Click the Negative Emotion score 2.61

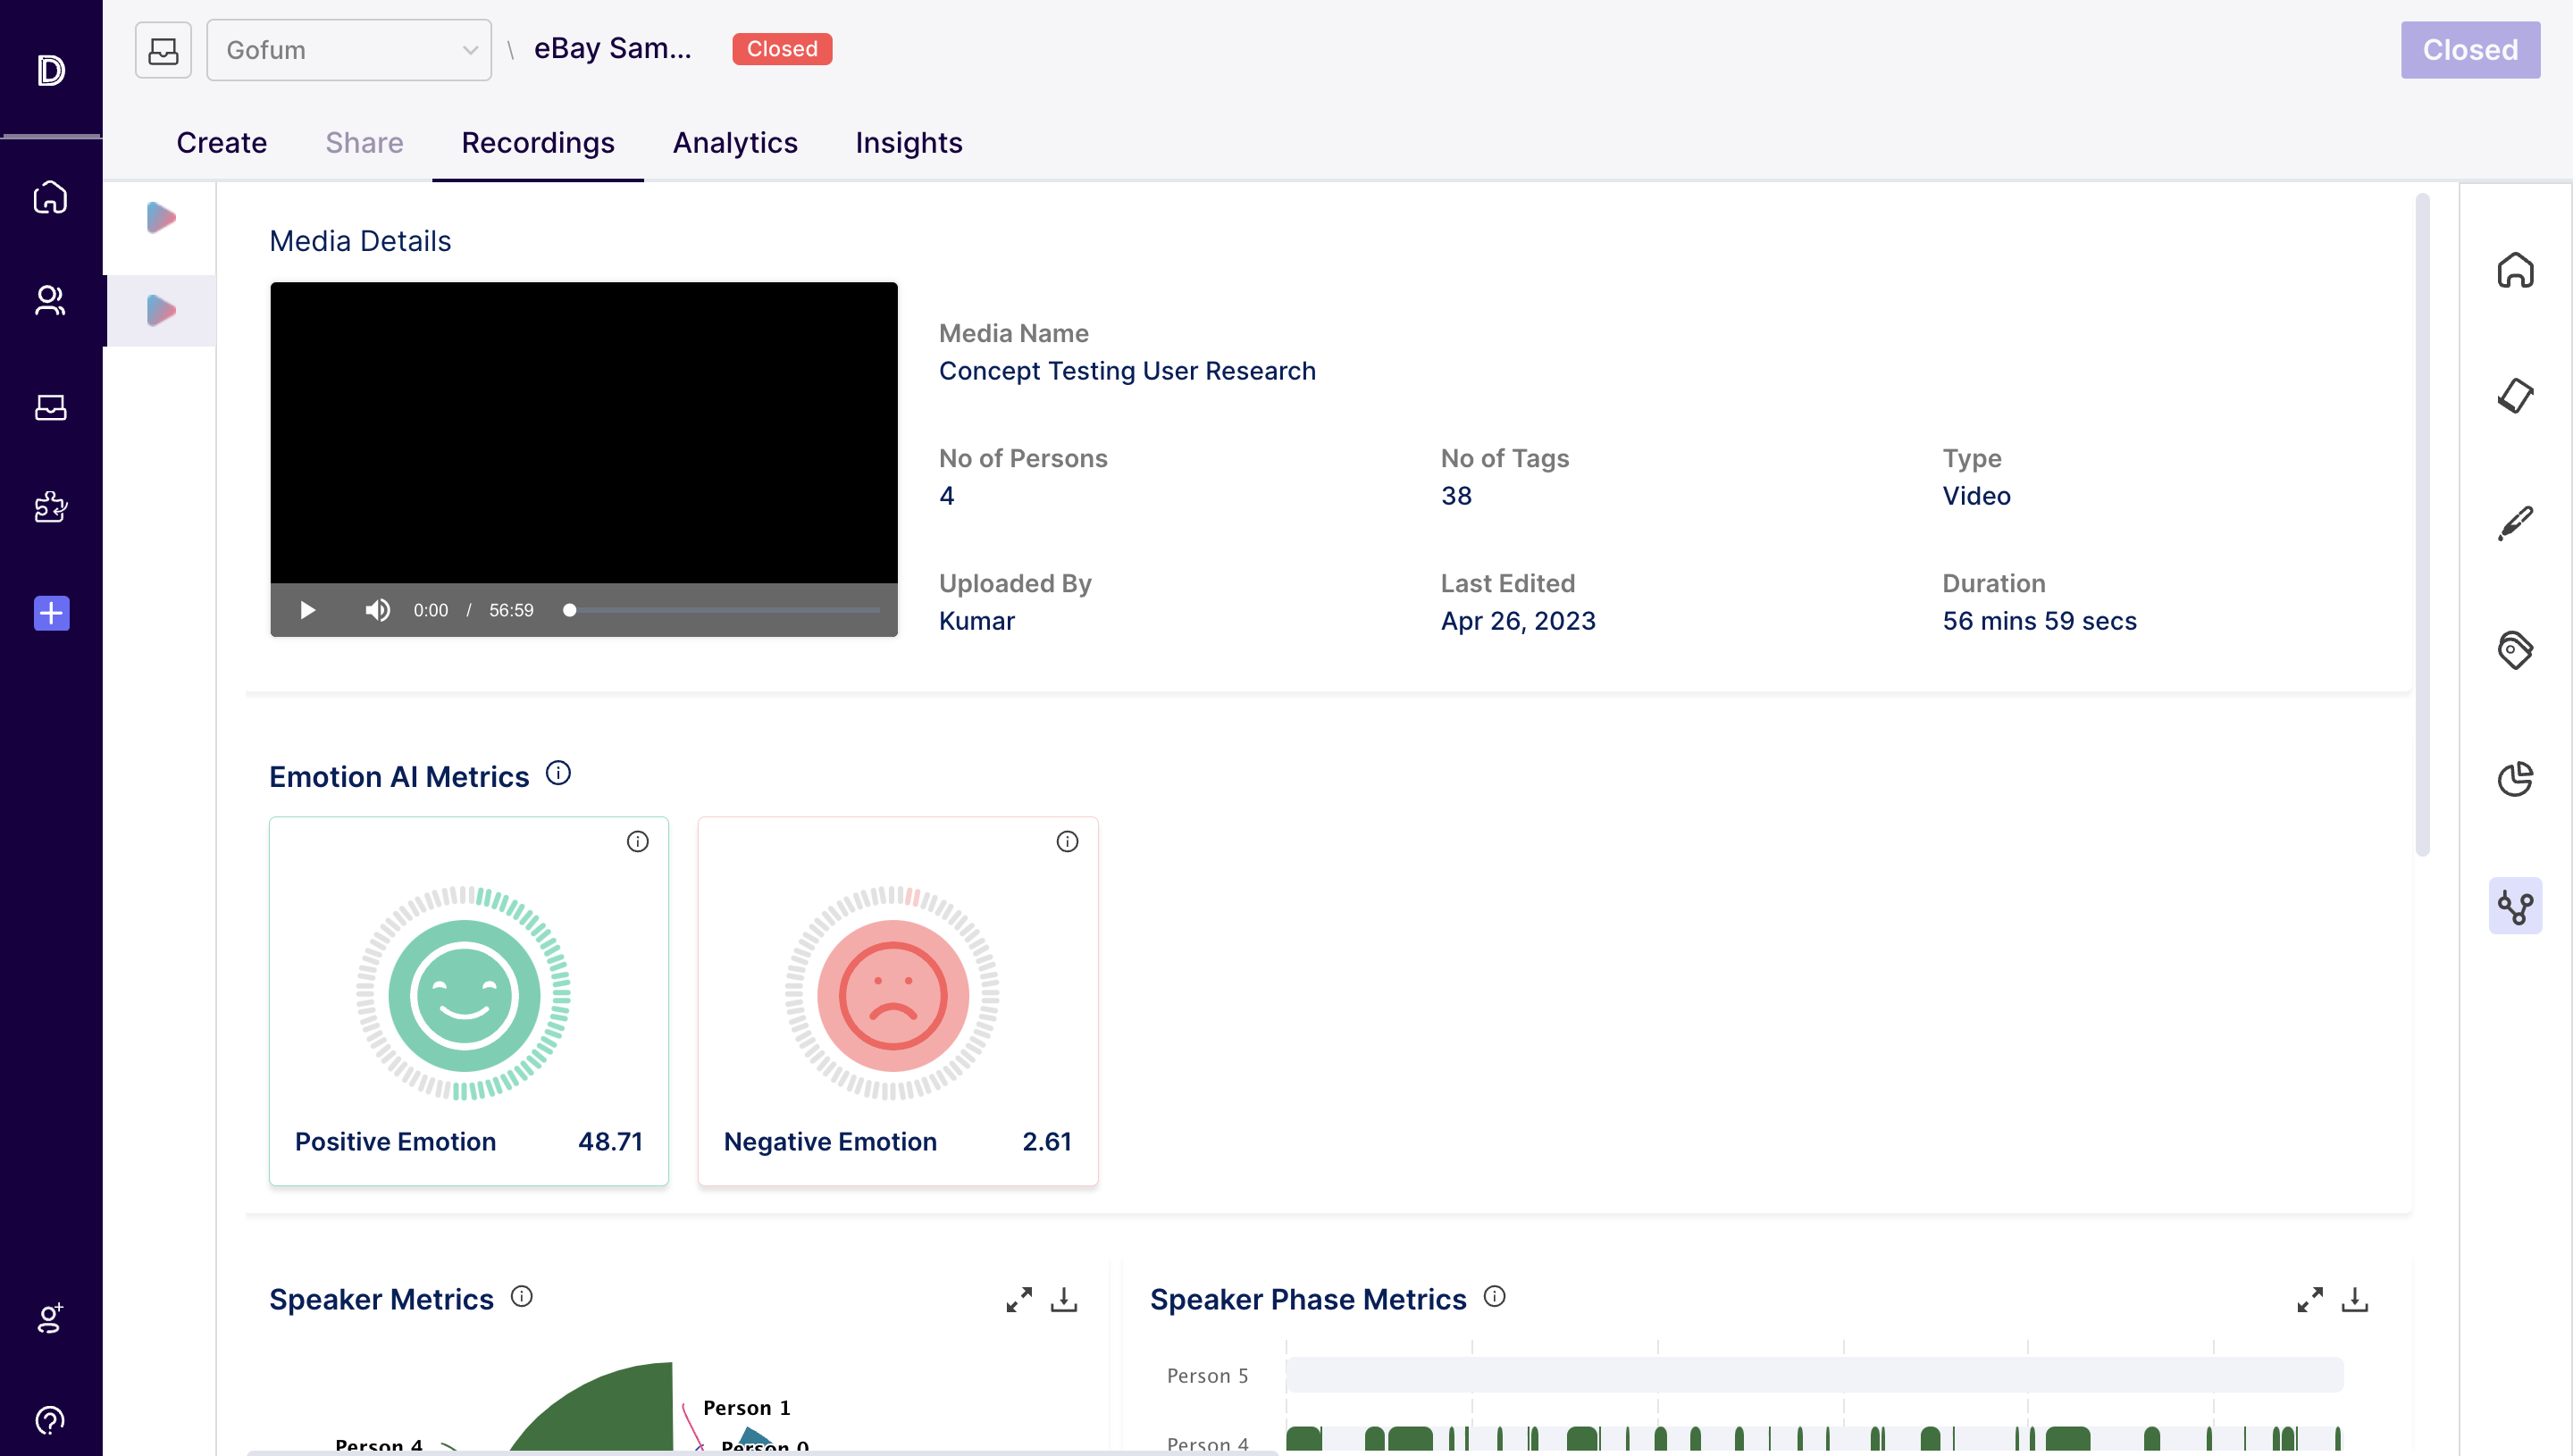1047,1142
